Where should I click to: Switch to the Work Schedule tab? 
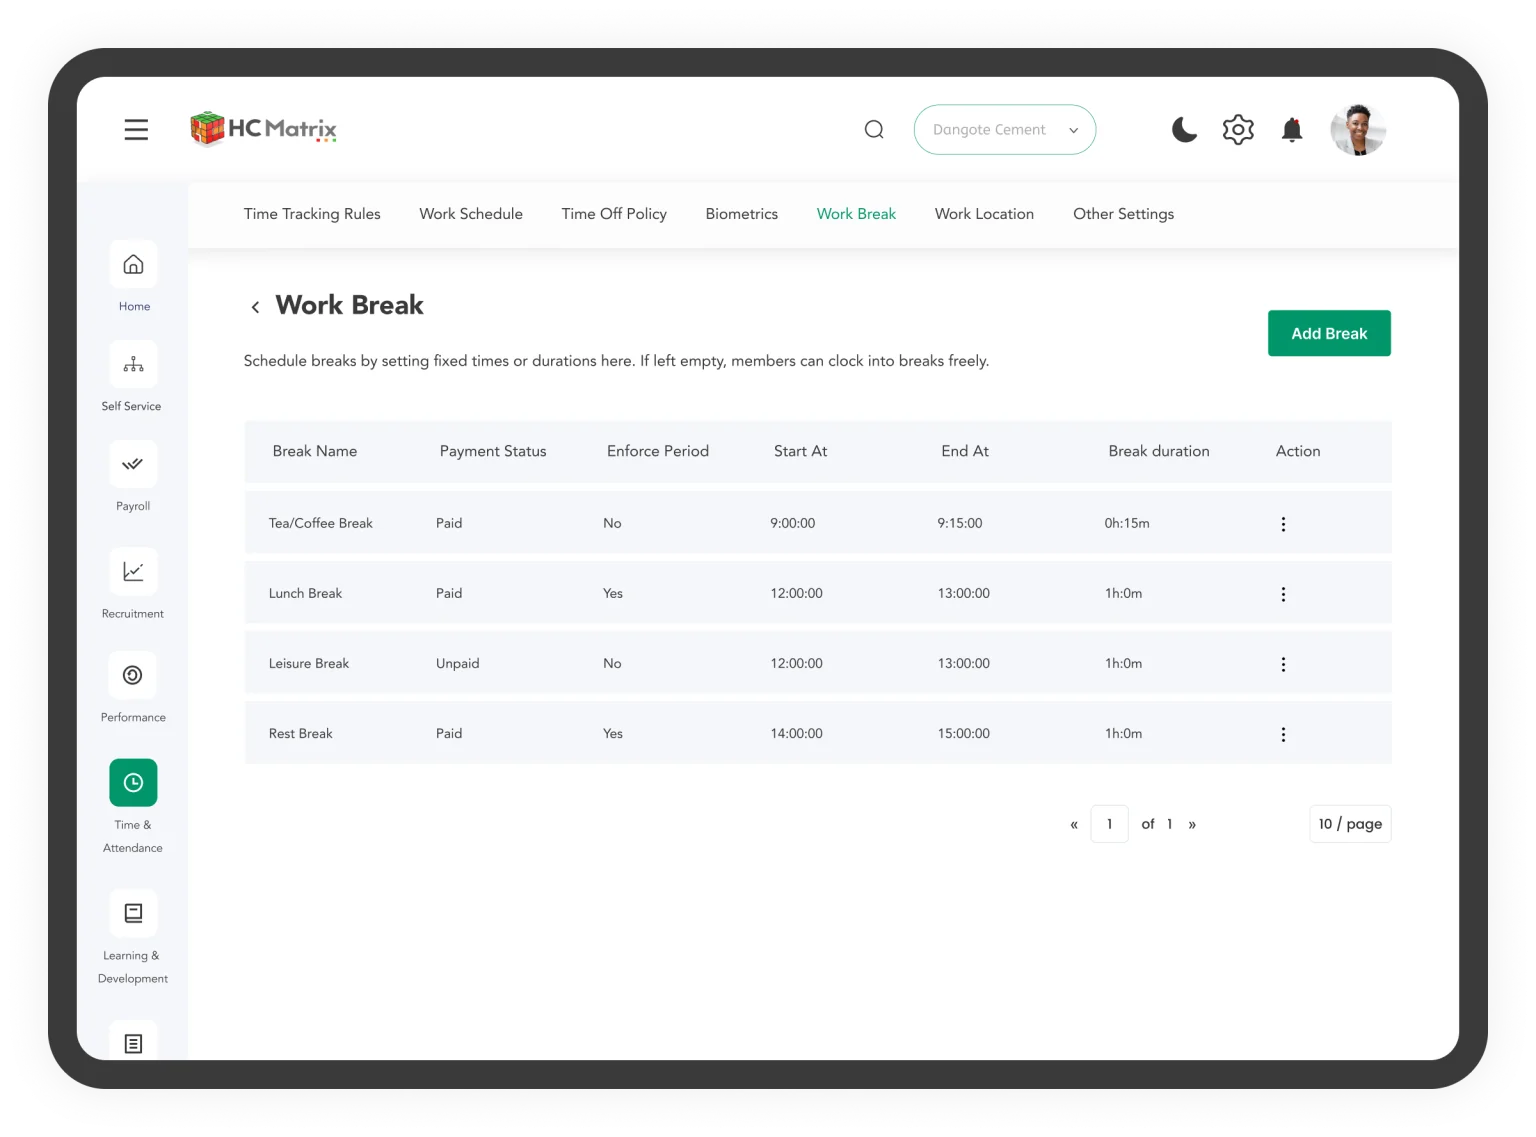[471, 214]
